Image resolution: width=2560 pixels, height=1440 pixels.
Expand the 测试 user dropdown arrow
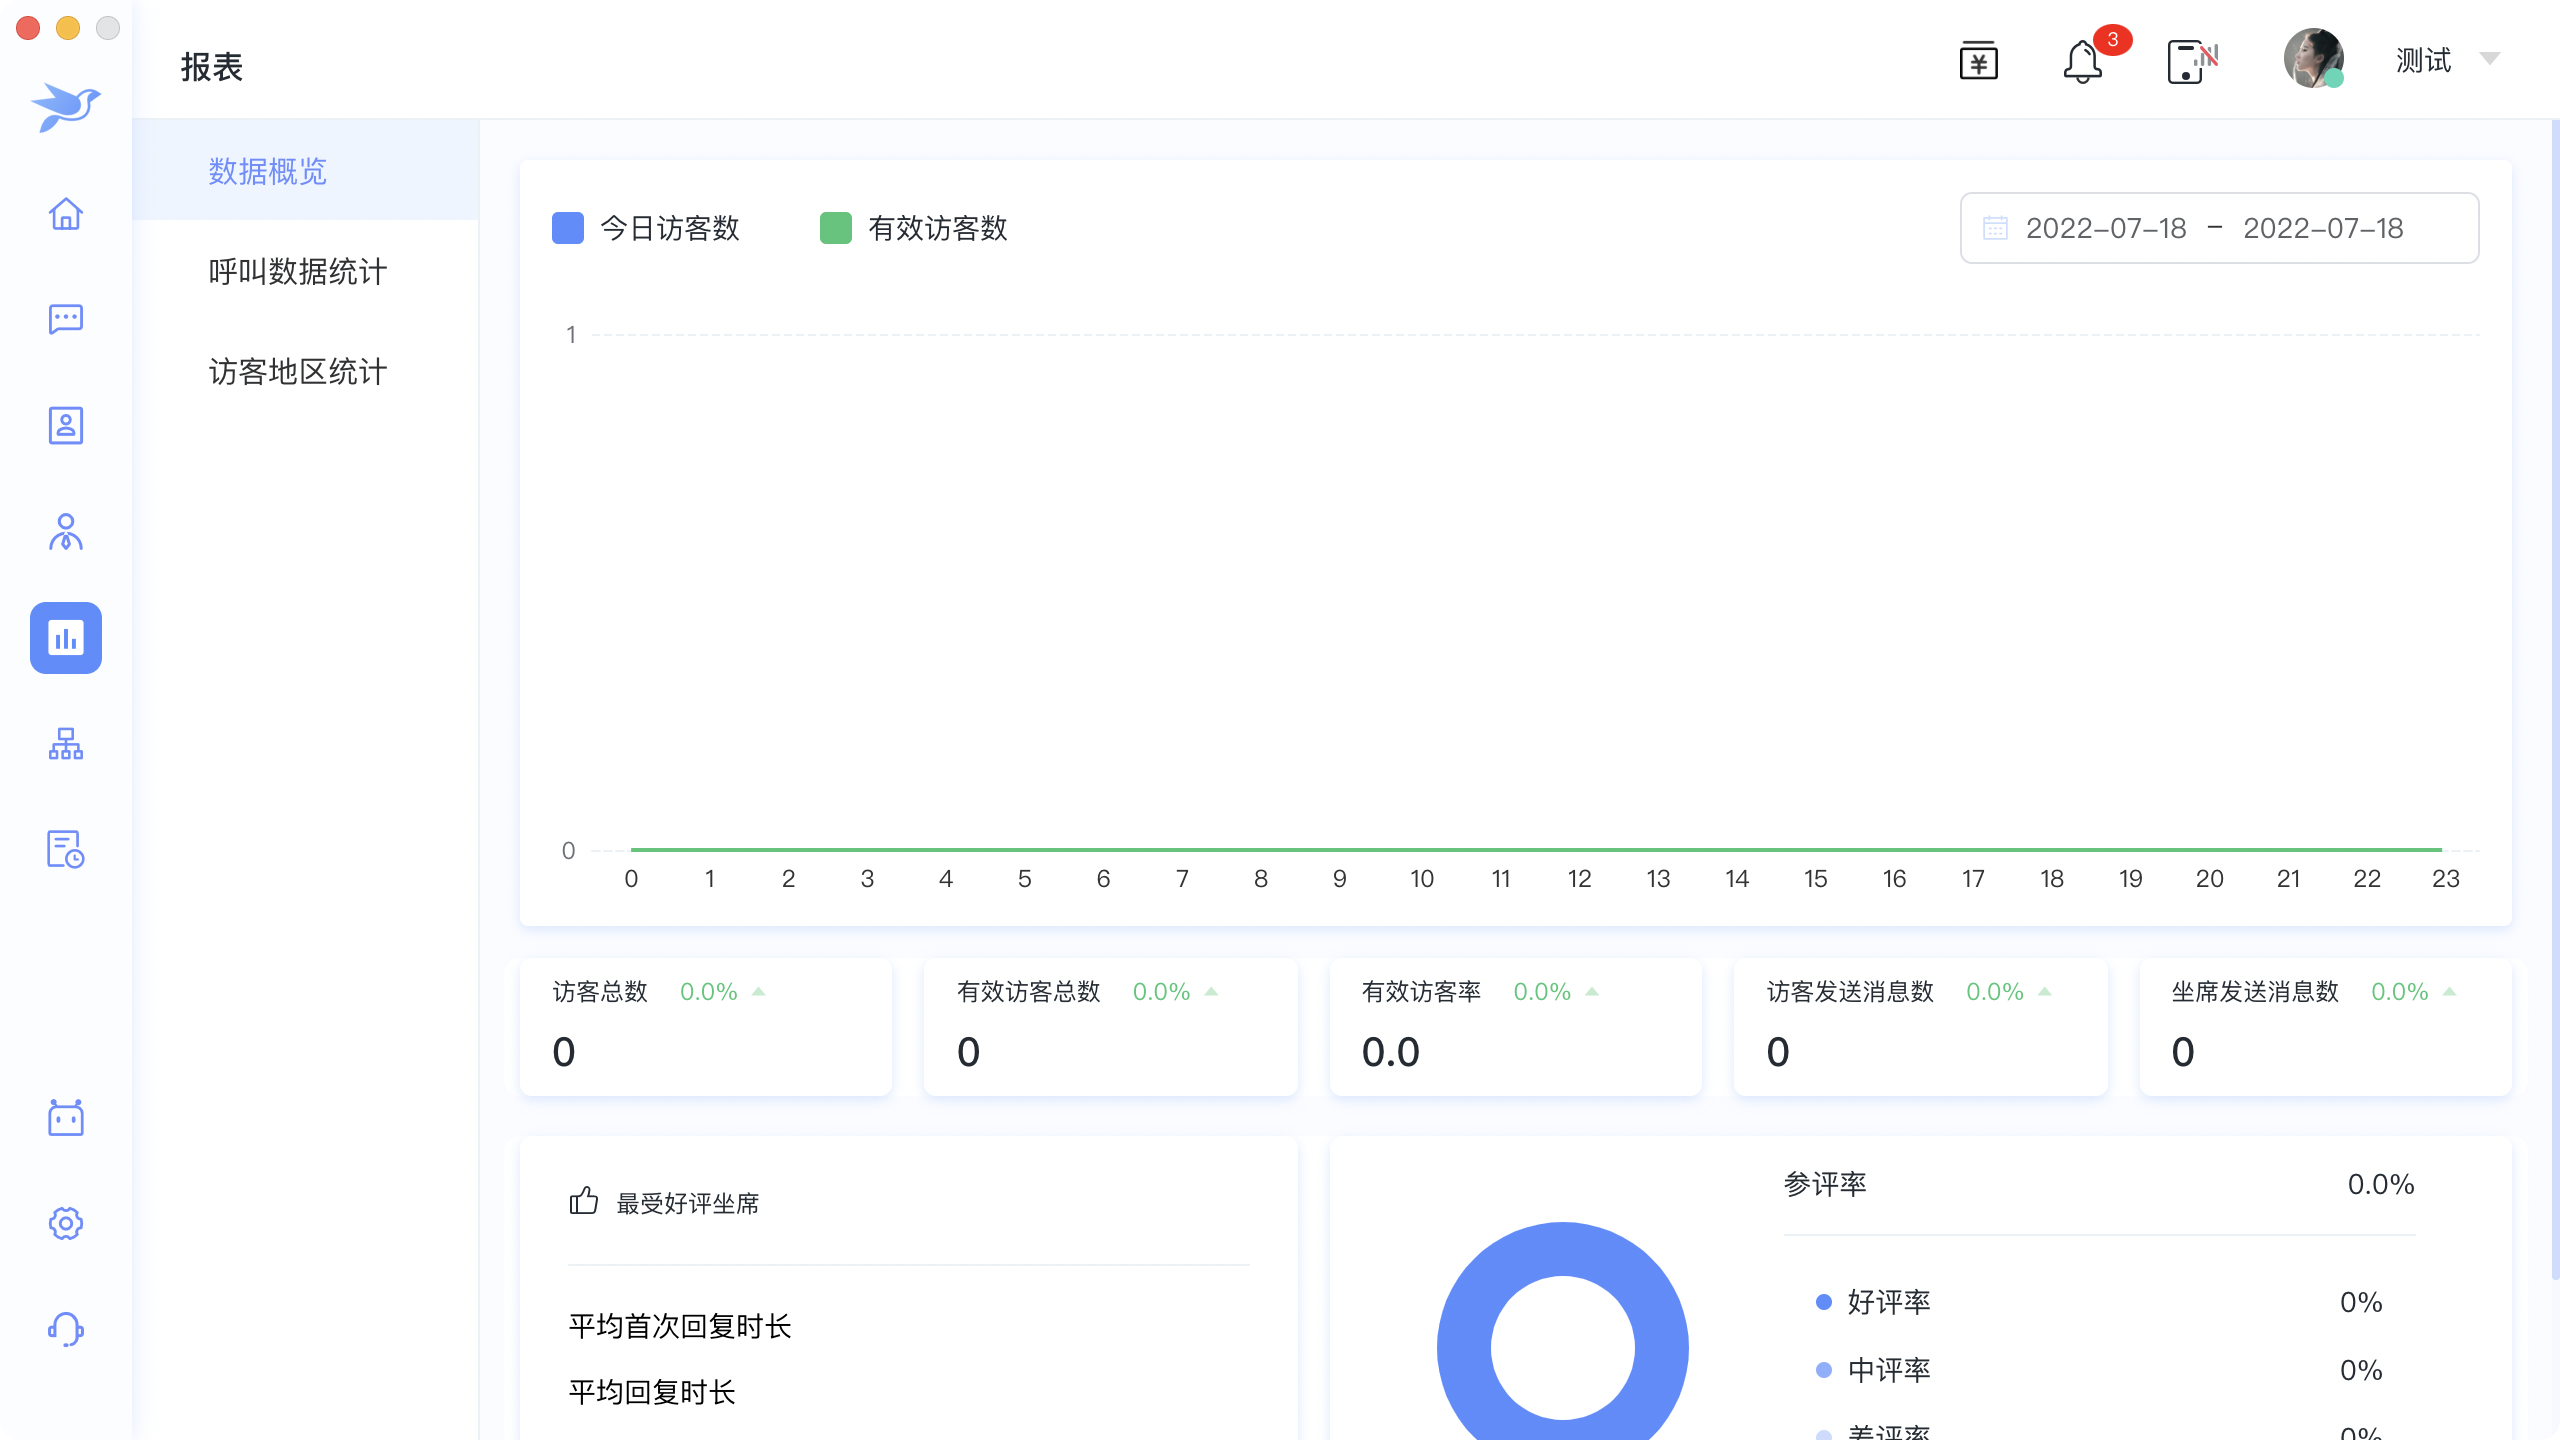point(2490,59)
